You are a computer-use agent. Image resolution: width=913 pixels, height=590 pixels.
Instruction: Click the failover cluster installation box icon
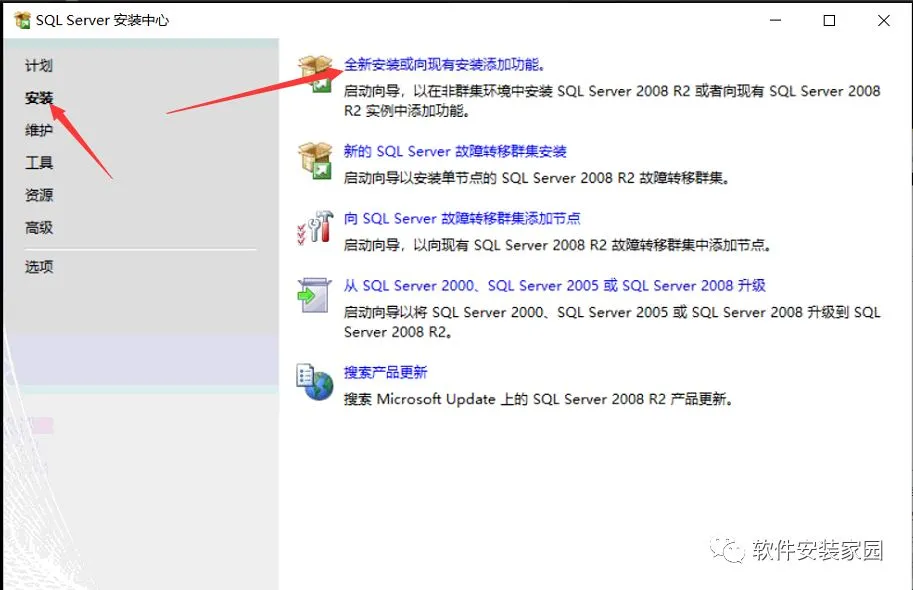click(315, 160)
